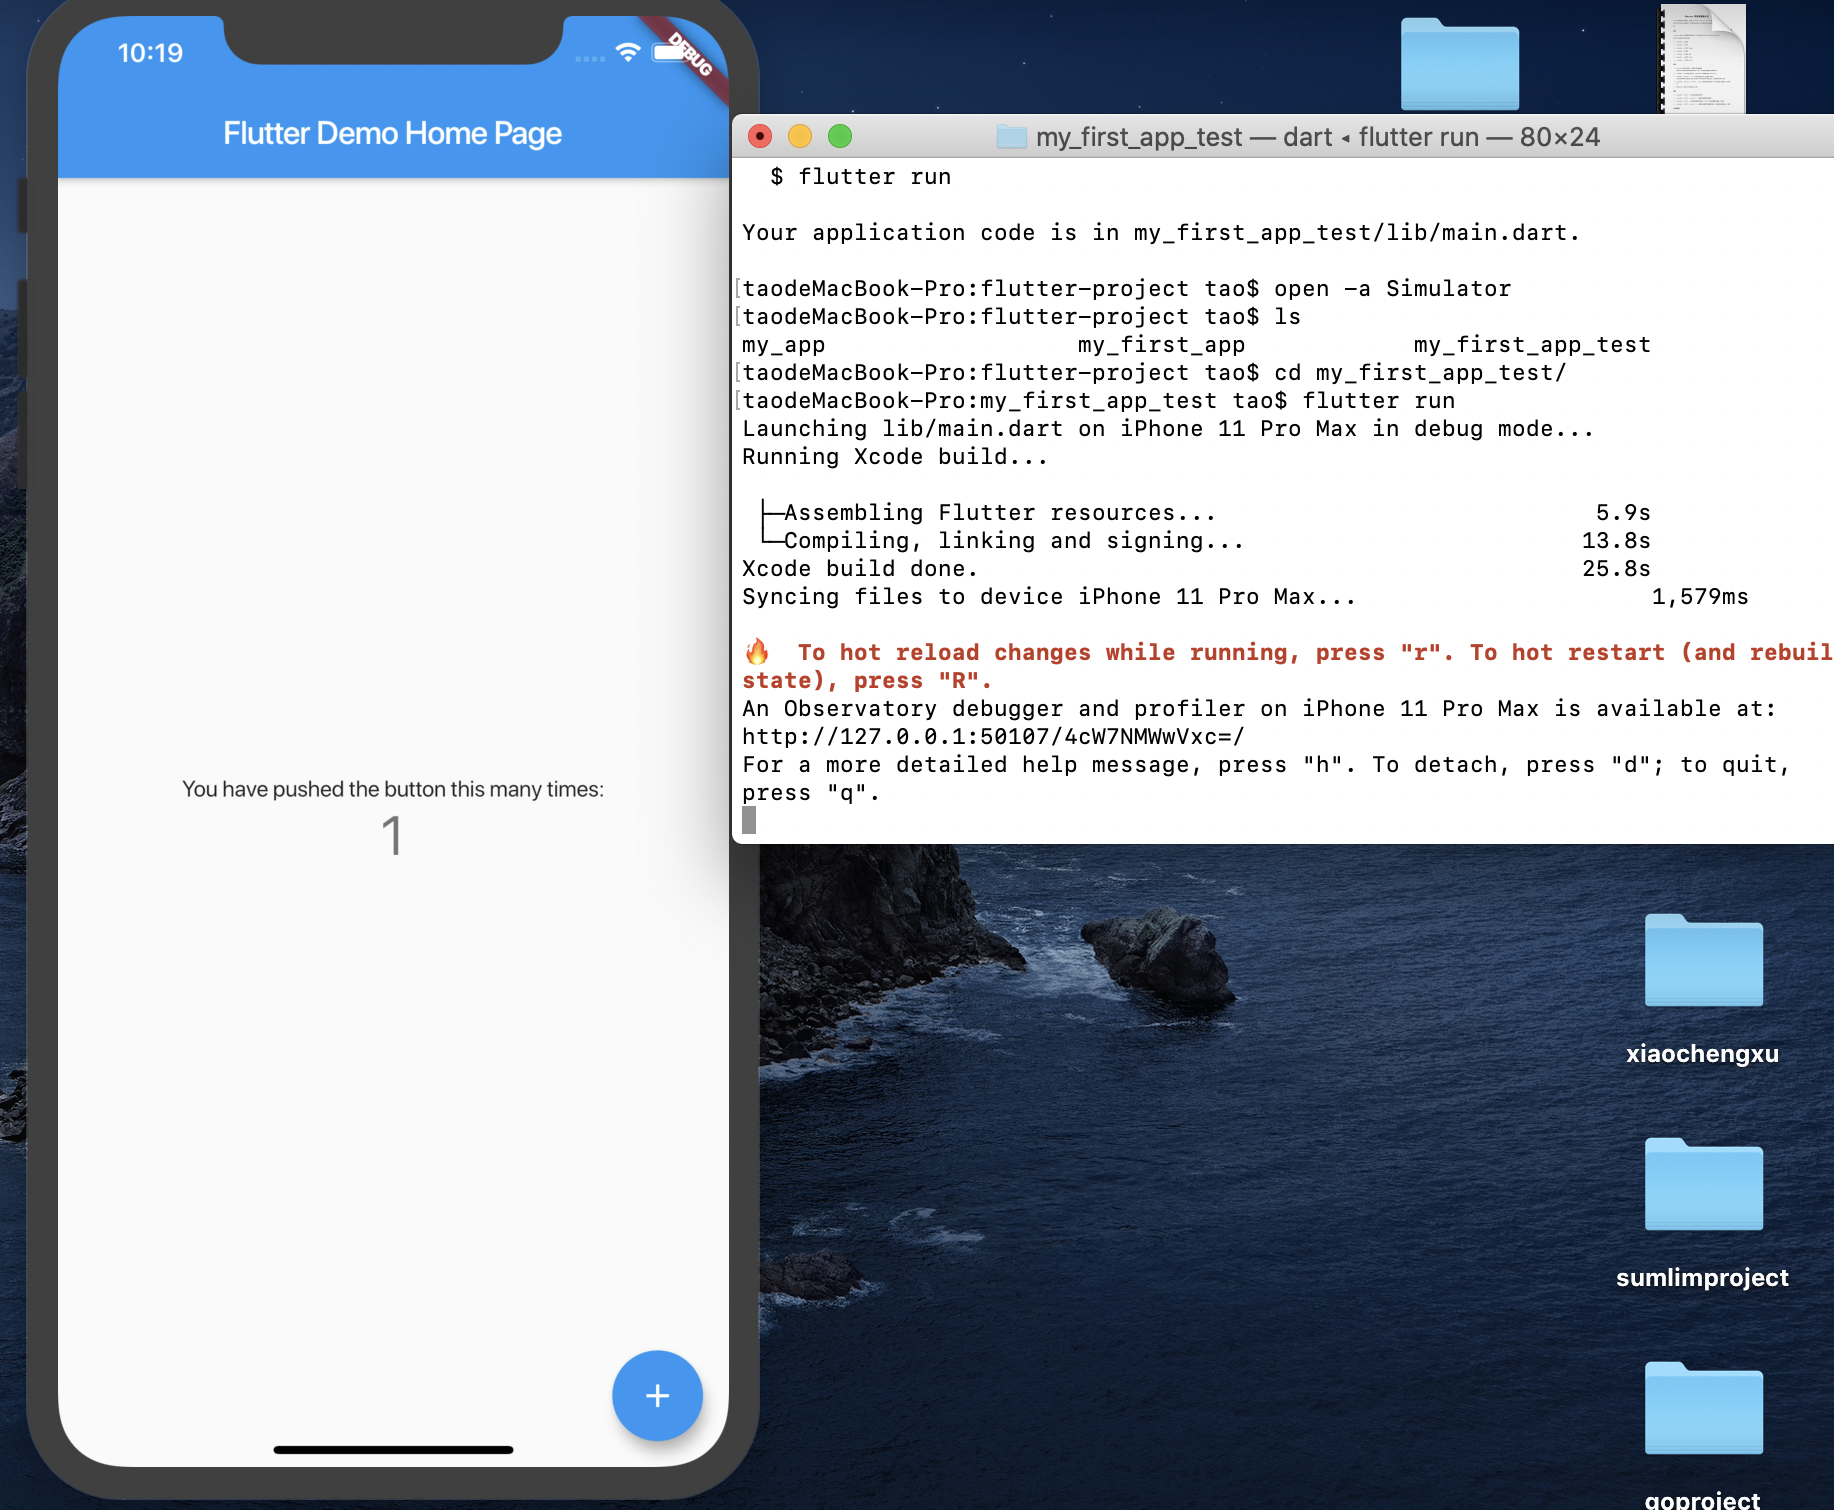Click the flame emoji in hot reload message
This screenshot has width=1834, height=1510.
(757, 652)
